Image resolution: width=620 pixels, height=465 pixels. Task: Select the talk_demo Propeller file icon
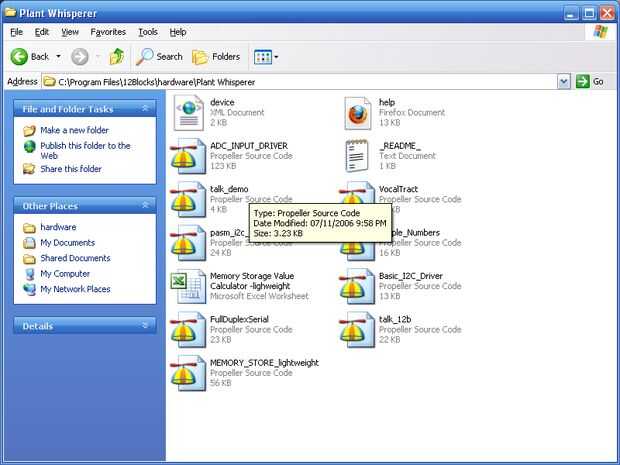click(x=188, y=200)
